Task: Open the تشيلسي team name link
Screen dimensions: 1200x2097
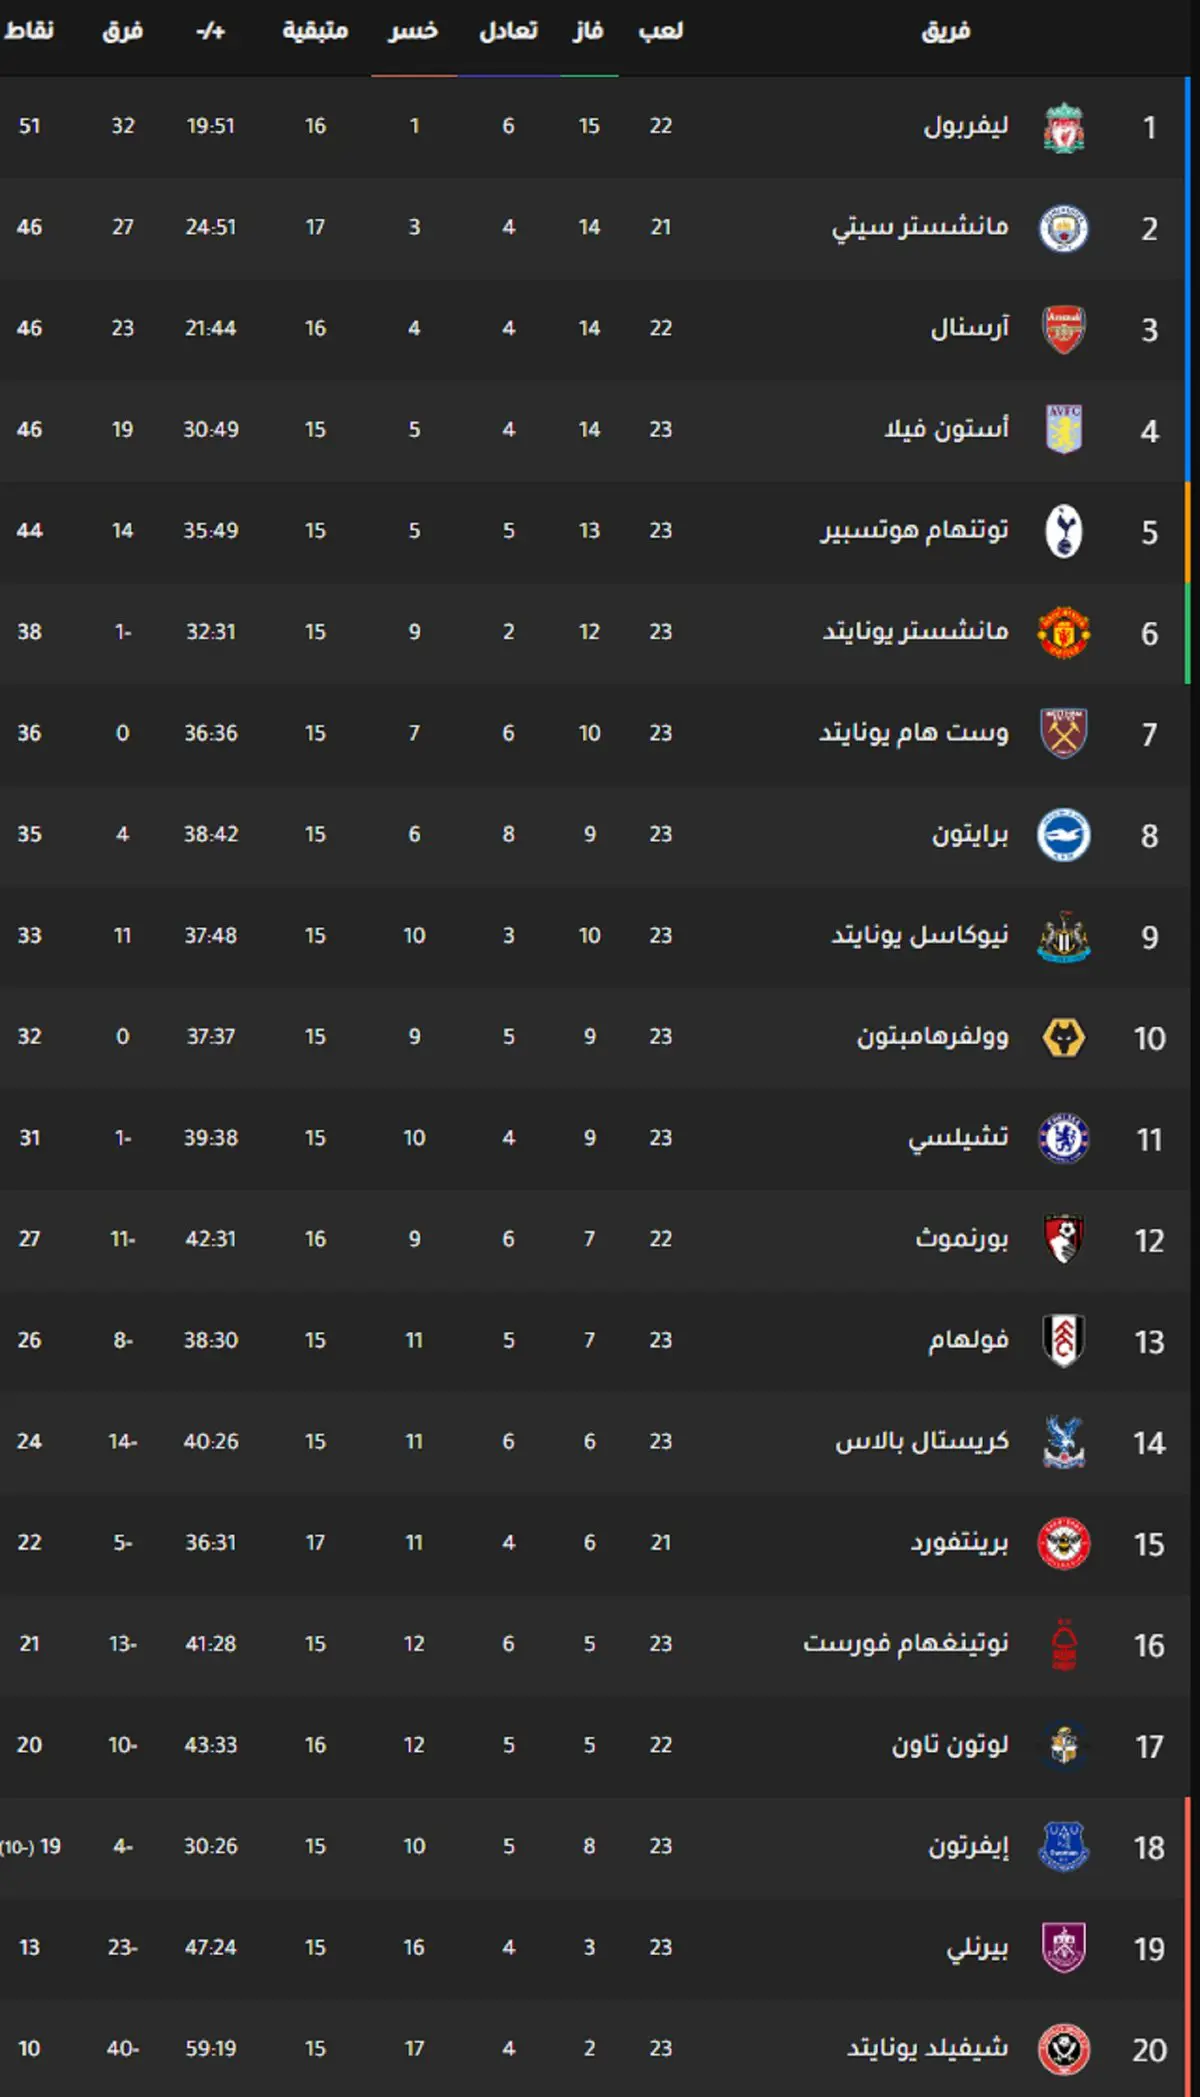Action: [958, 1138]
